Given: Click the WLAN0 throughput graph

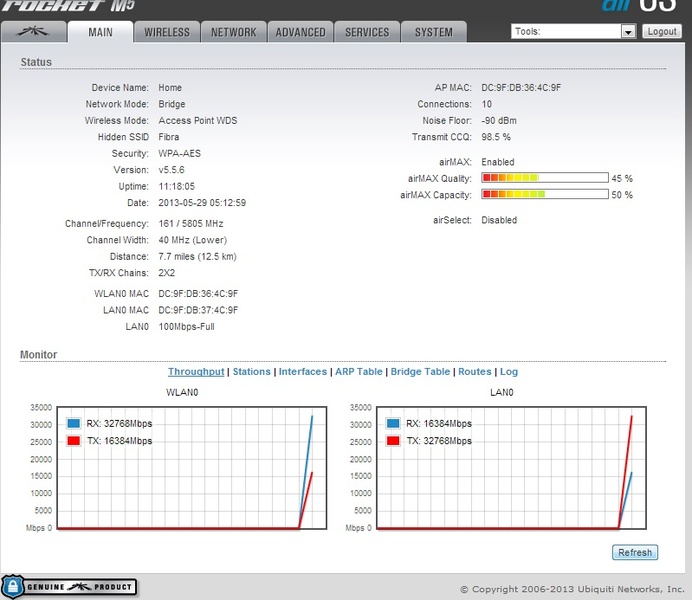Looking at the screenshot, I should tap(192, 468).
